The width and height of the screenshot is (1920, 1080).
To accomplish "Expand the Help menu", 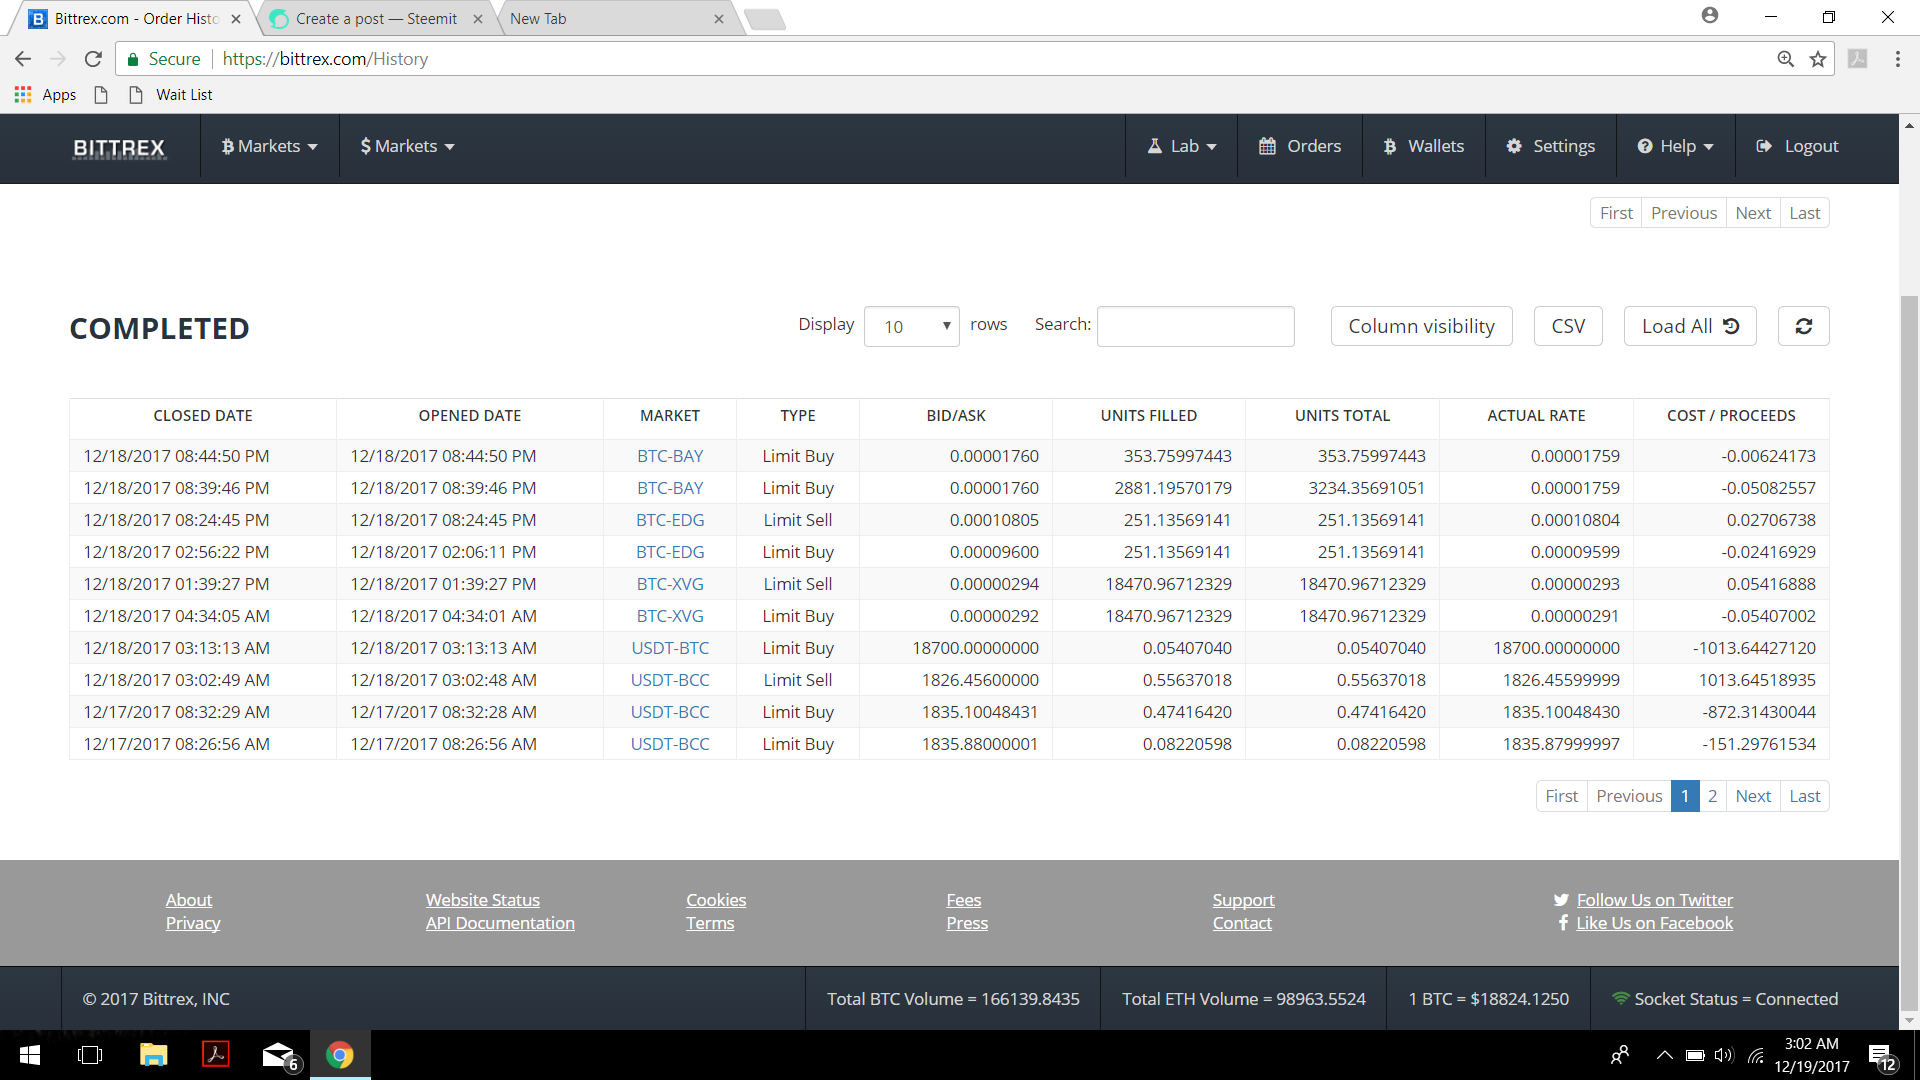I will (1675, 146).
